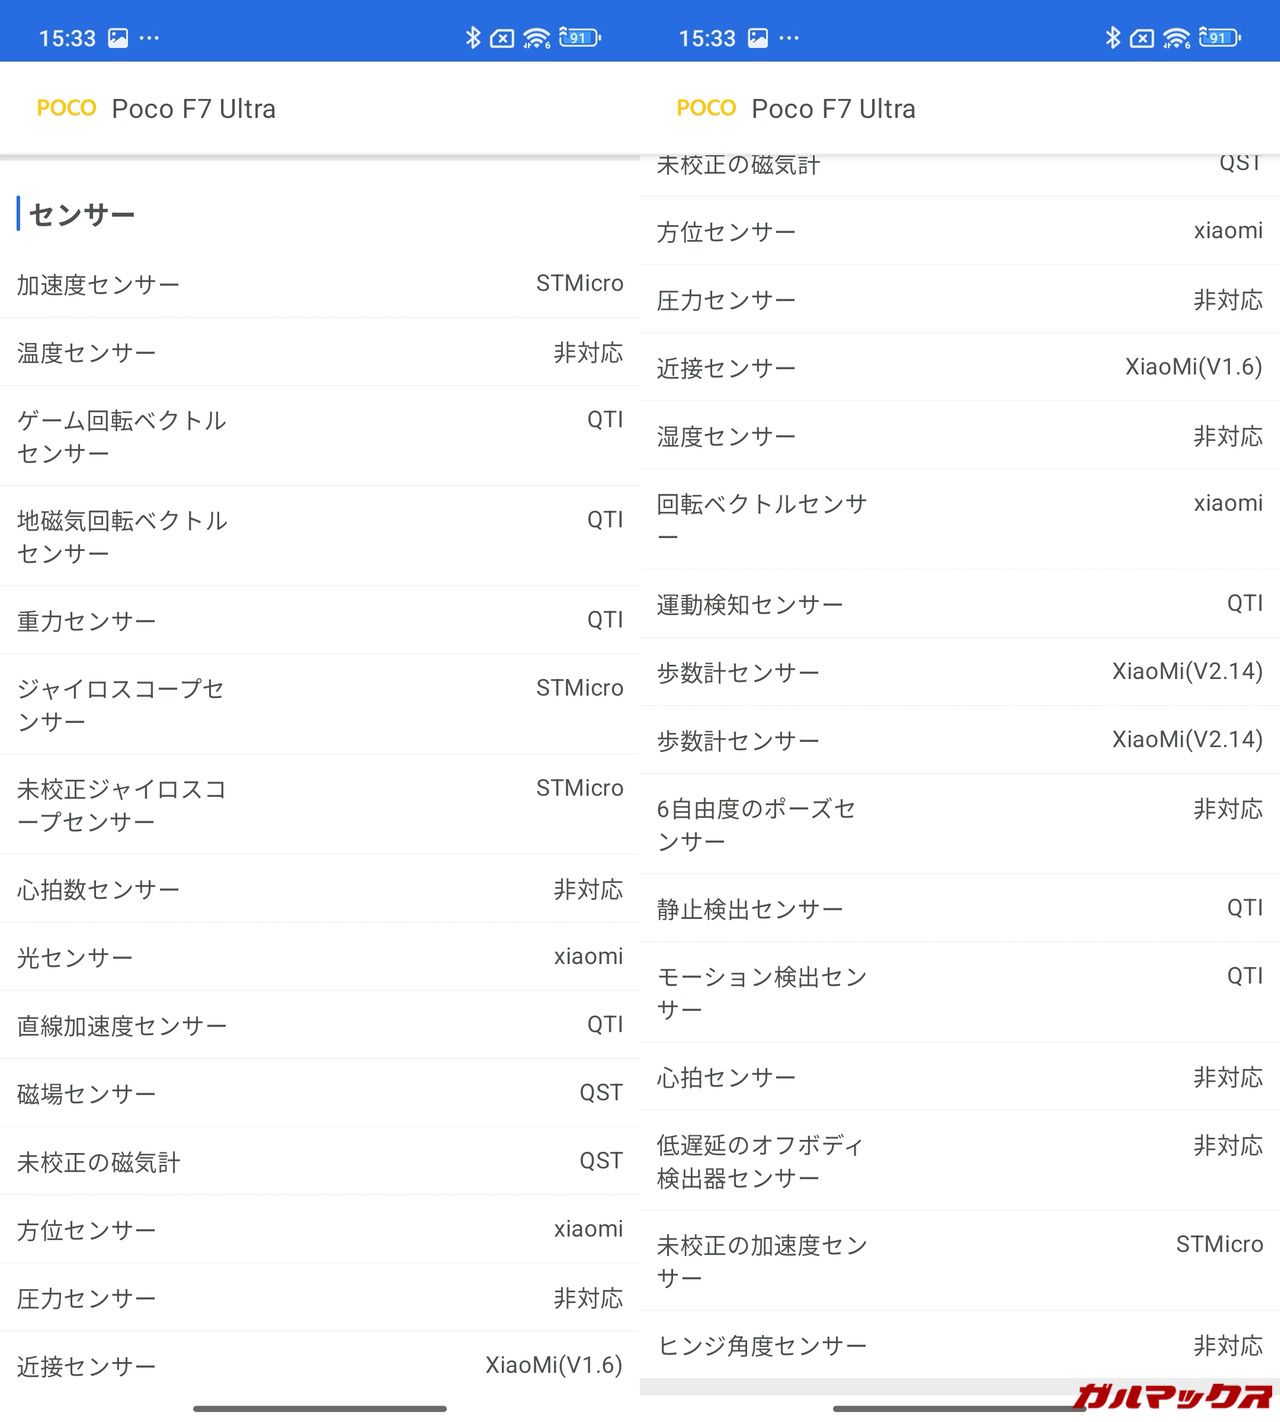
Task: Tap three-dots notification icon in right status bar
Action: coord(789,38)
